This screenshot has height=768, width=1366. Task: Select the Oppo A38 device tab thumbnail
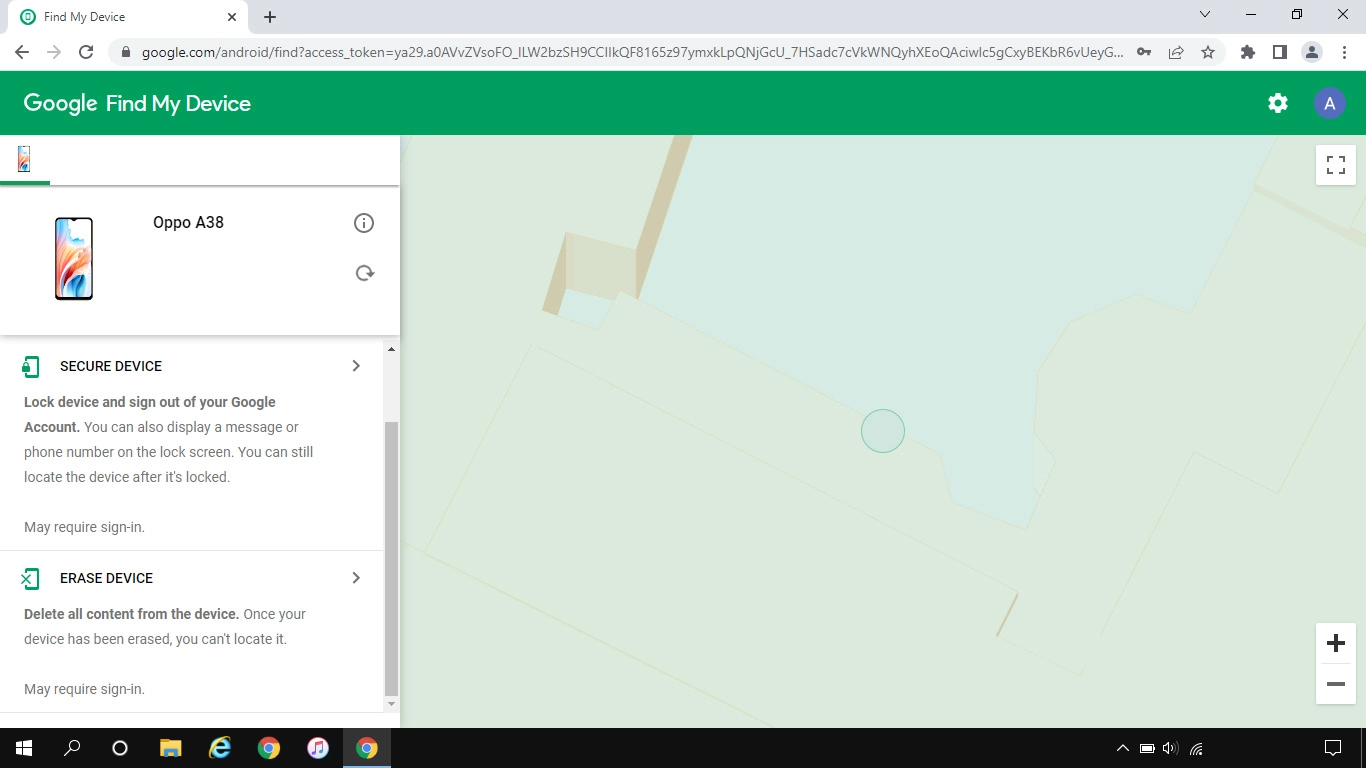pos(24,158)
